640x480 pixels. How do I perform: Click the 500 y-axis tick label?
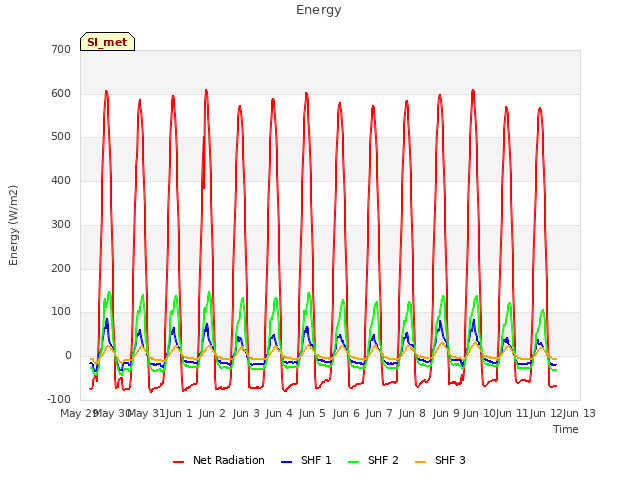click(61, 137)
